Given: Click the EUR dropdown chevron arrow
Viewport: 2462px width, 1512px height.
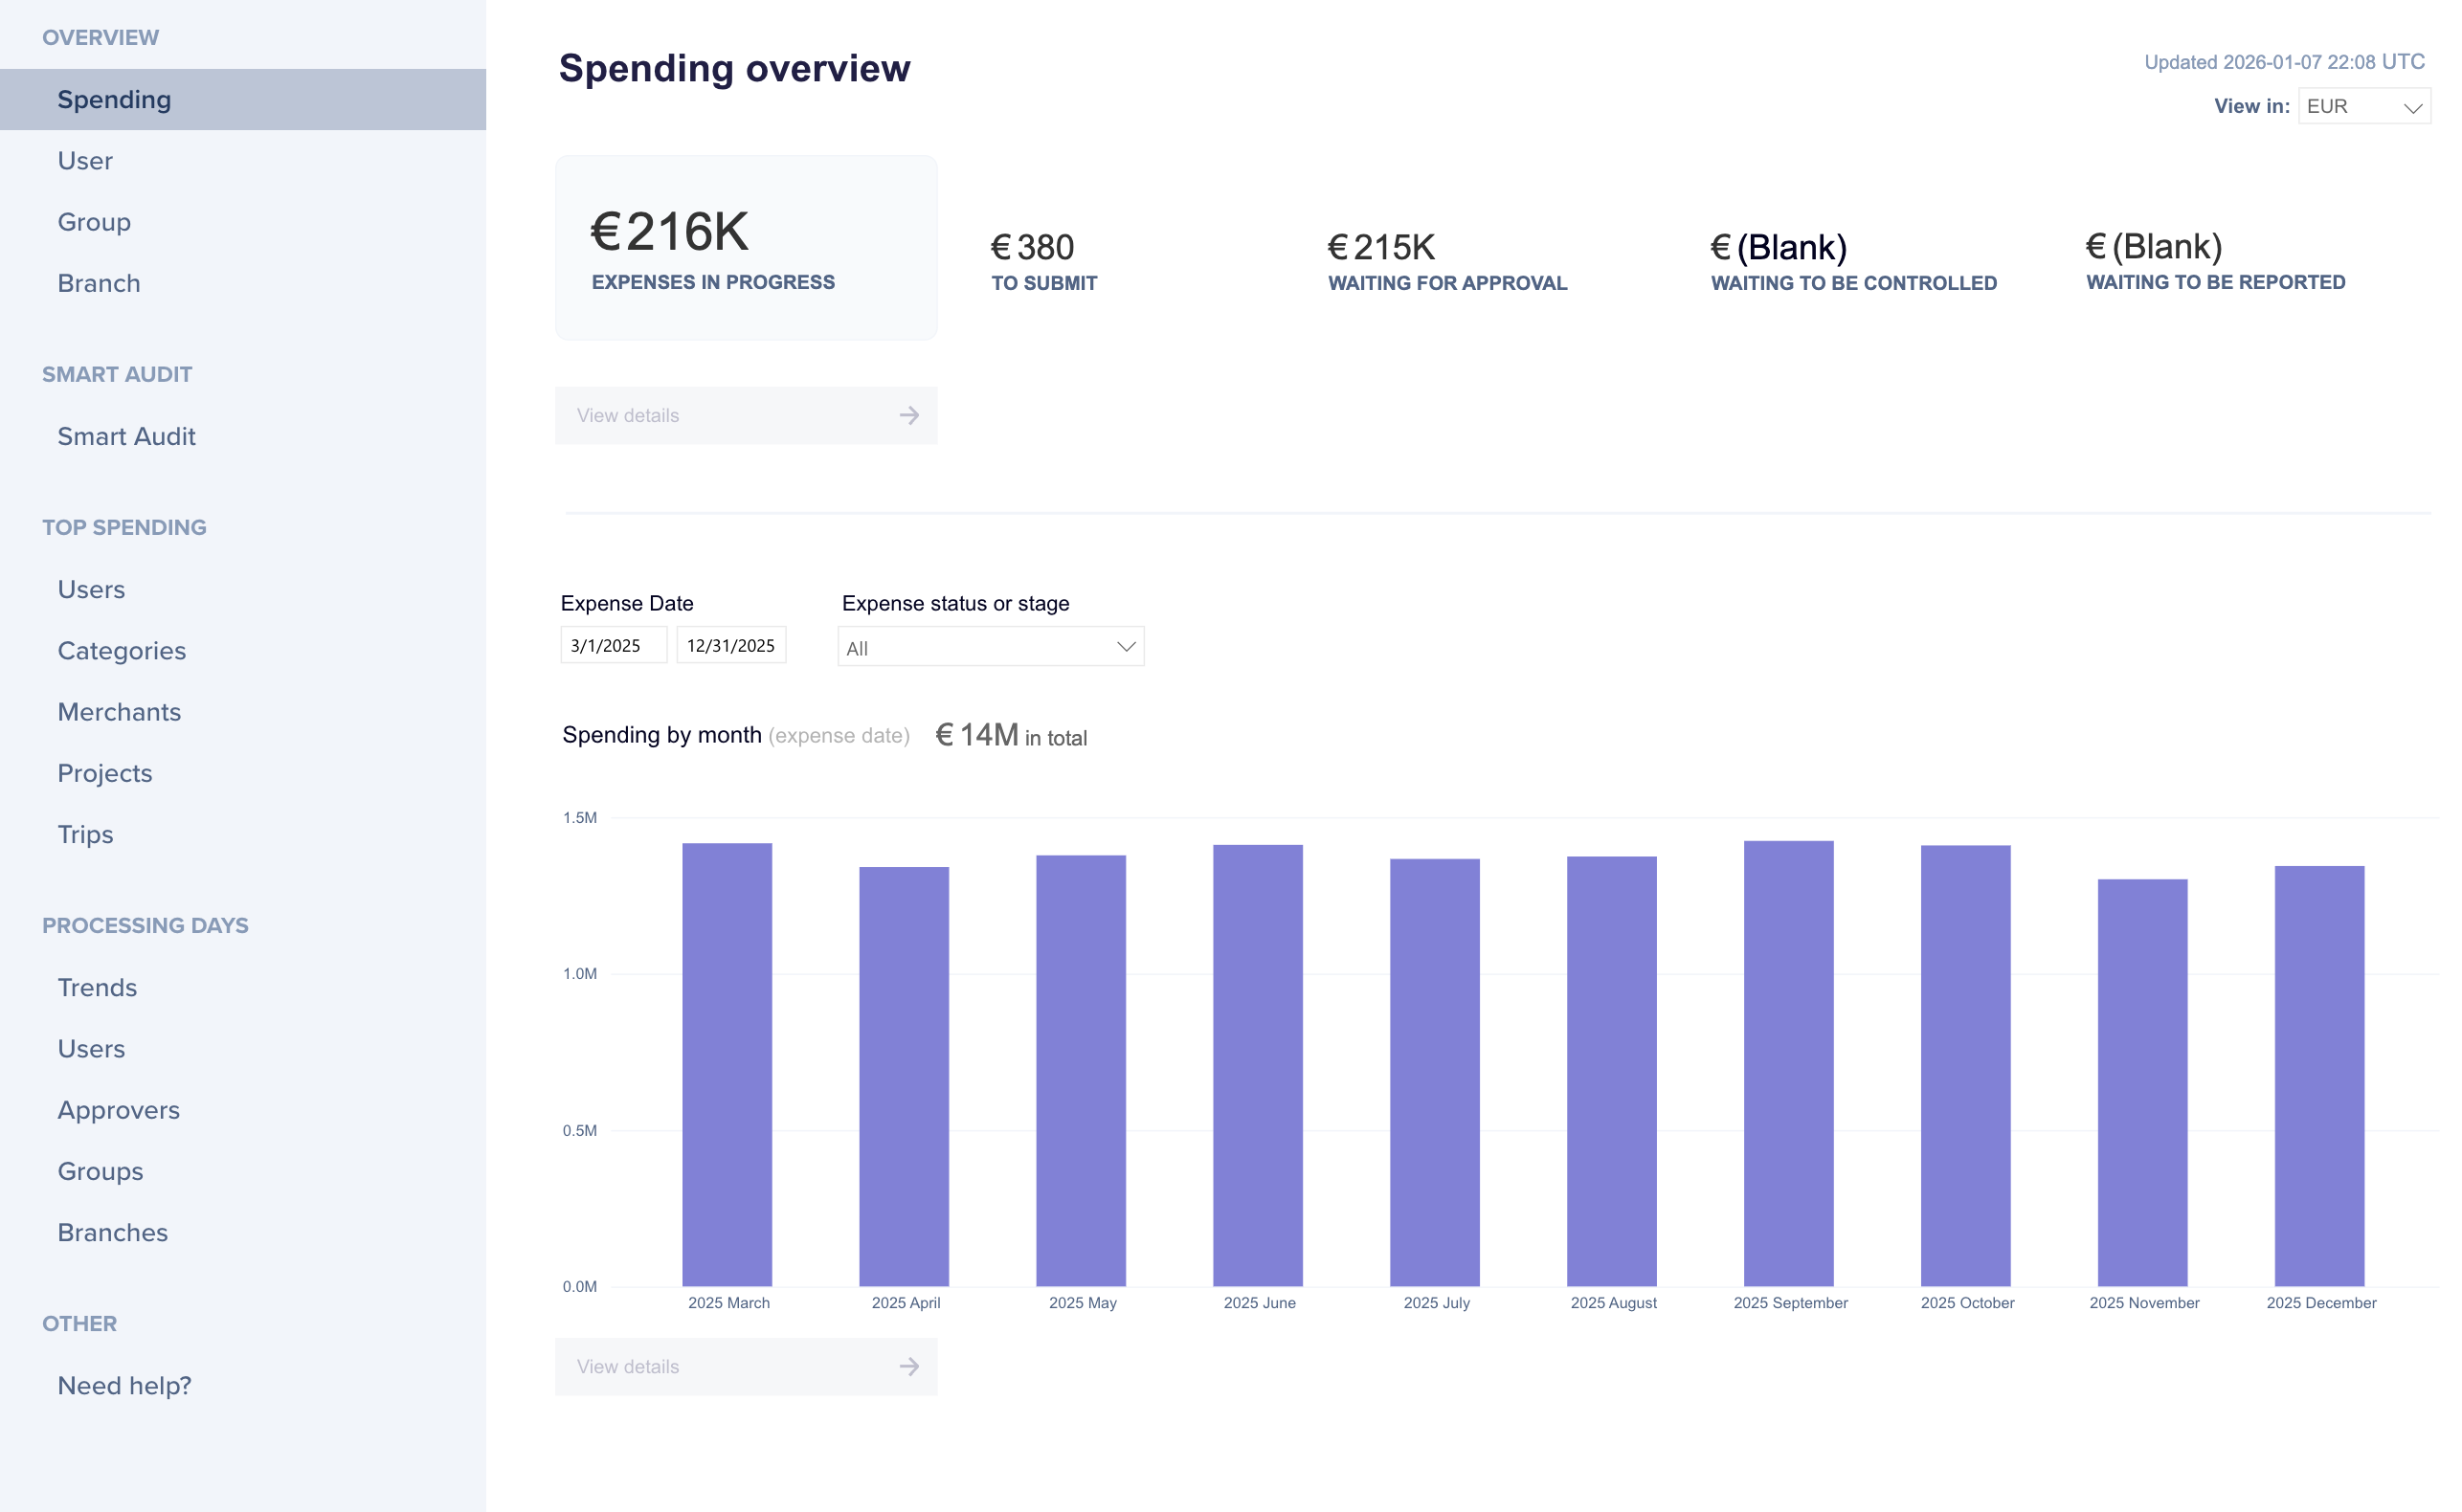Looking at the screenshot, I should pos(2412,107).
